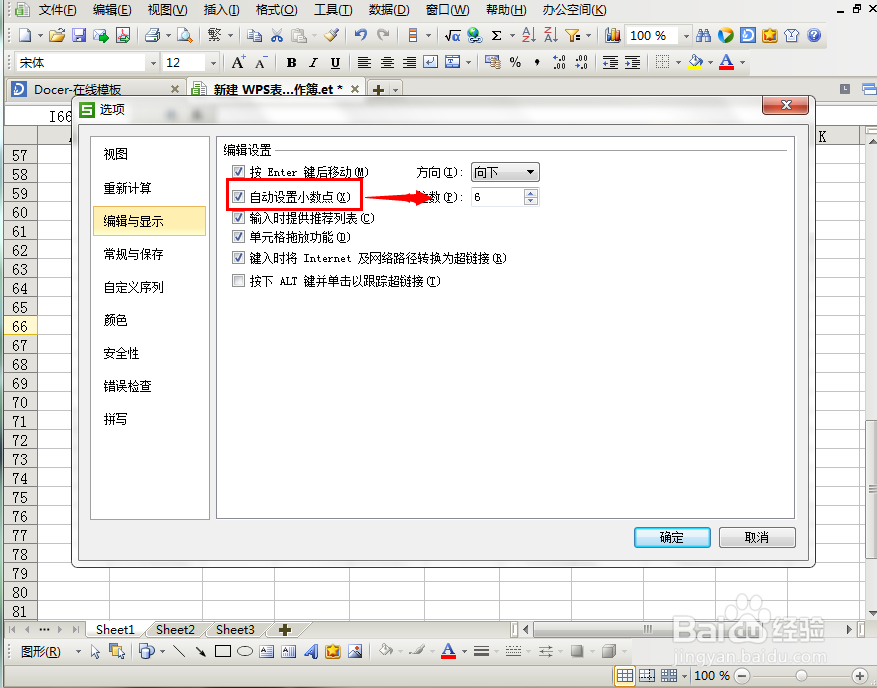Toggle 输入时提供推荐列表 checkbox
Image resolution: width=877 pixels, height=688 pixels.
point(238,218)
